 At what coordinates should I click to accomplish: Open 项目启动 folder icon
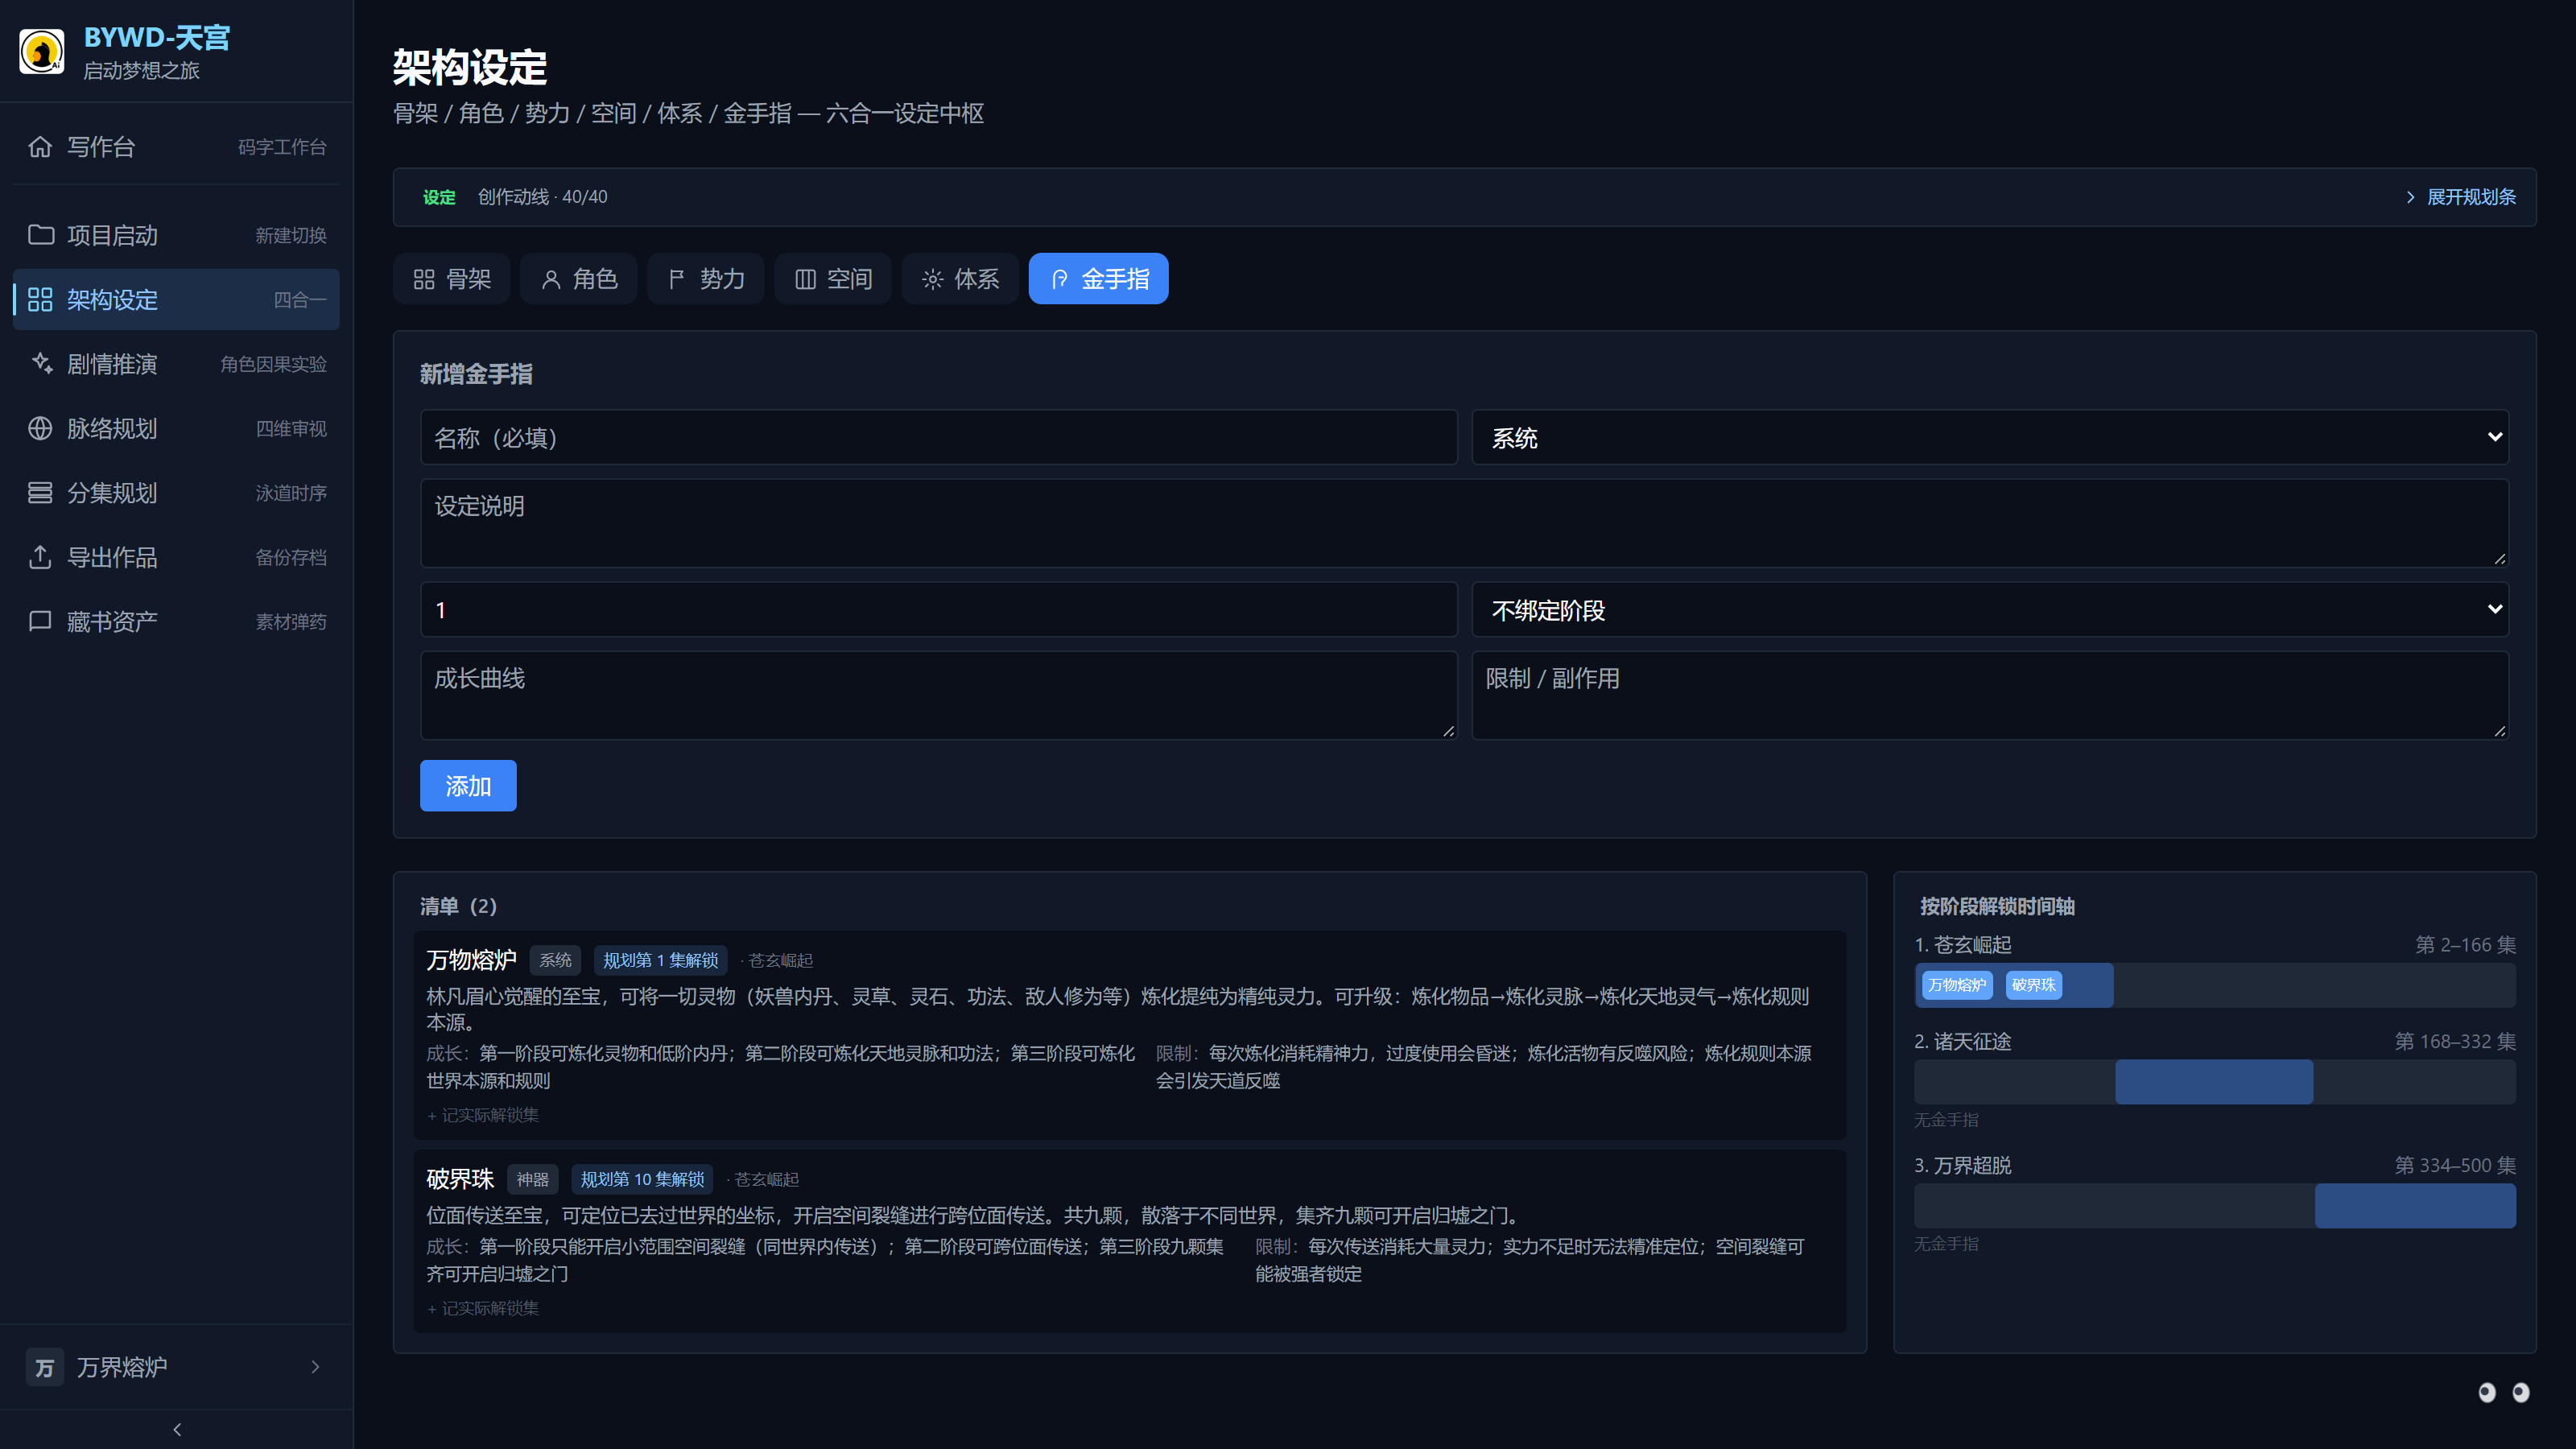pyautogui.click(x=40, y=235)
